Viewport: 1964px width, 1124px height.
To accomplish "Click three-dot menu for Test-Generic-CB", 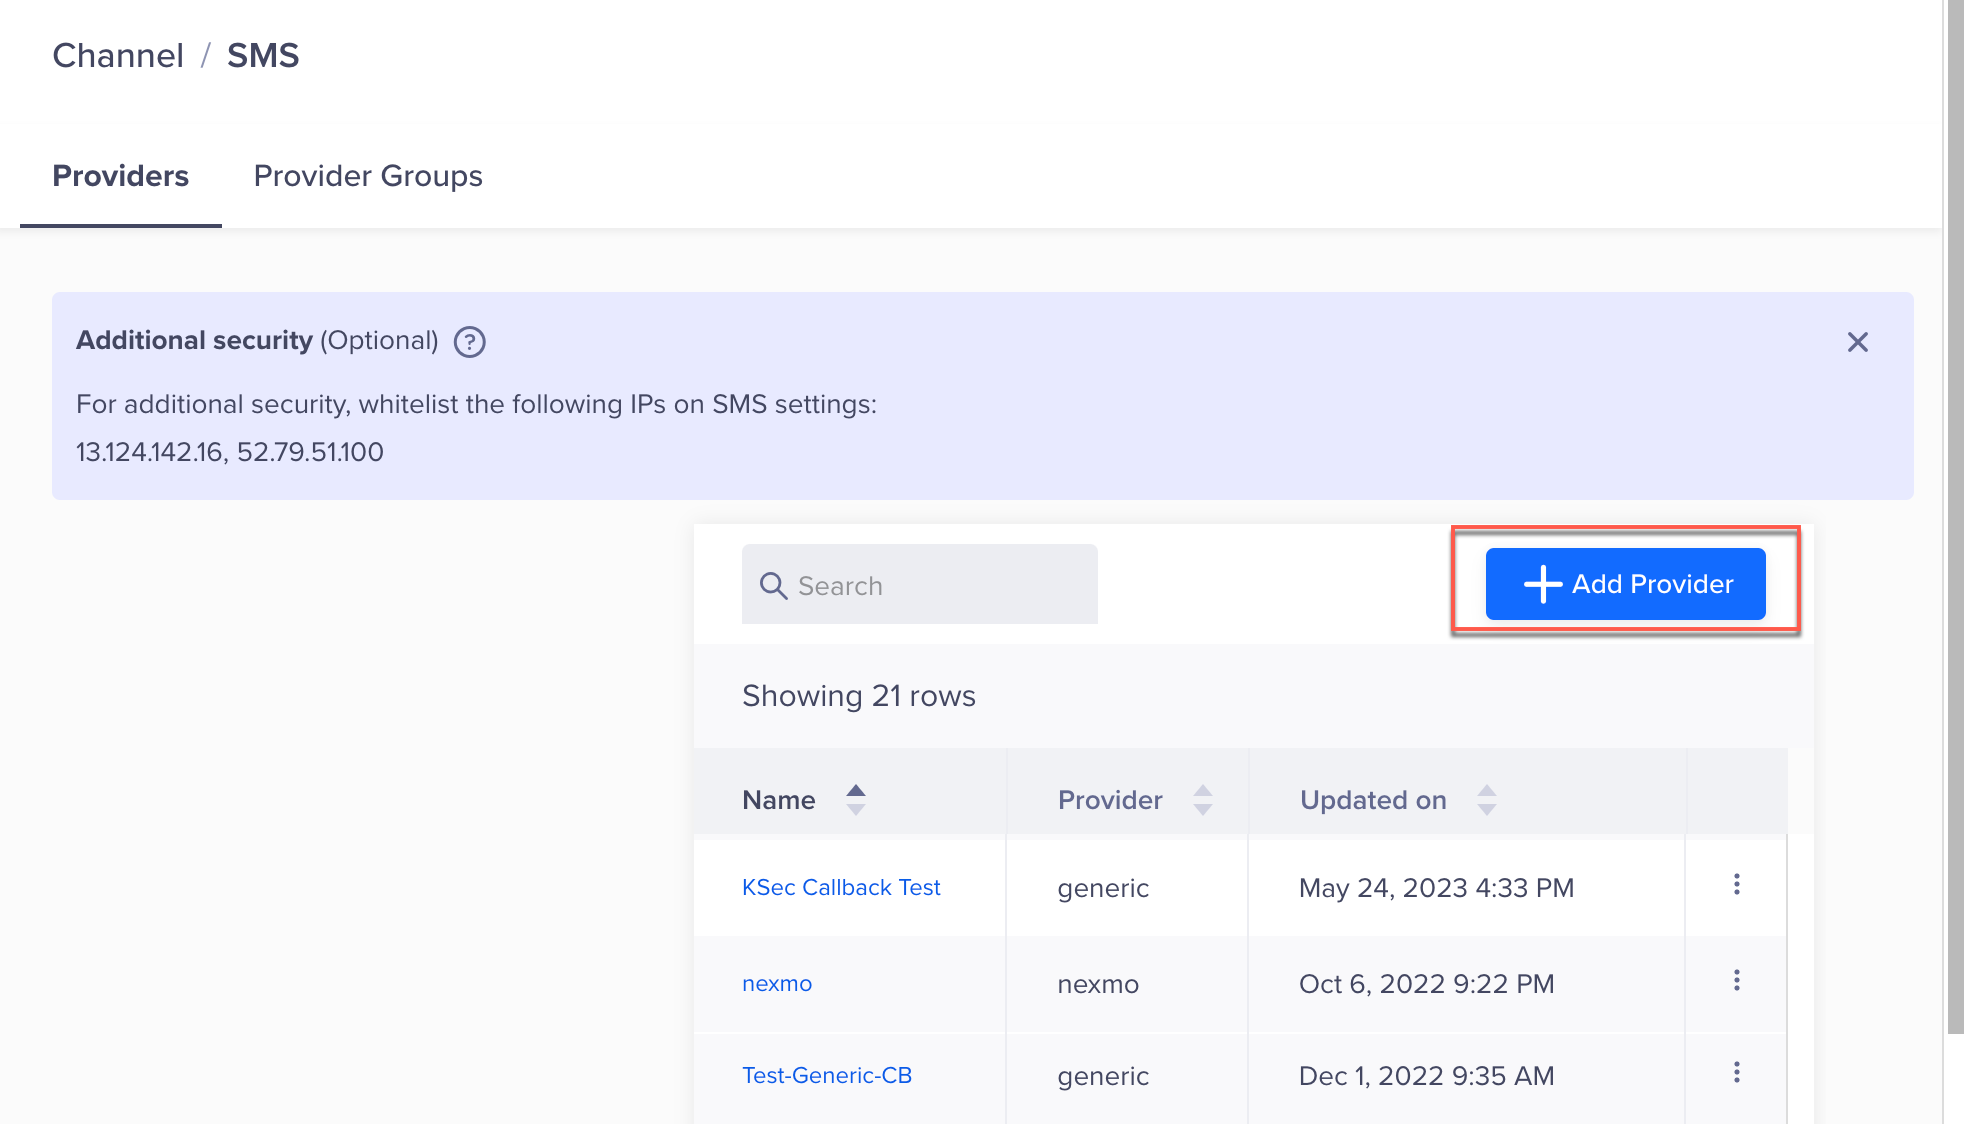I will pos(1736,1074).
